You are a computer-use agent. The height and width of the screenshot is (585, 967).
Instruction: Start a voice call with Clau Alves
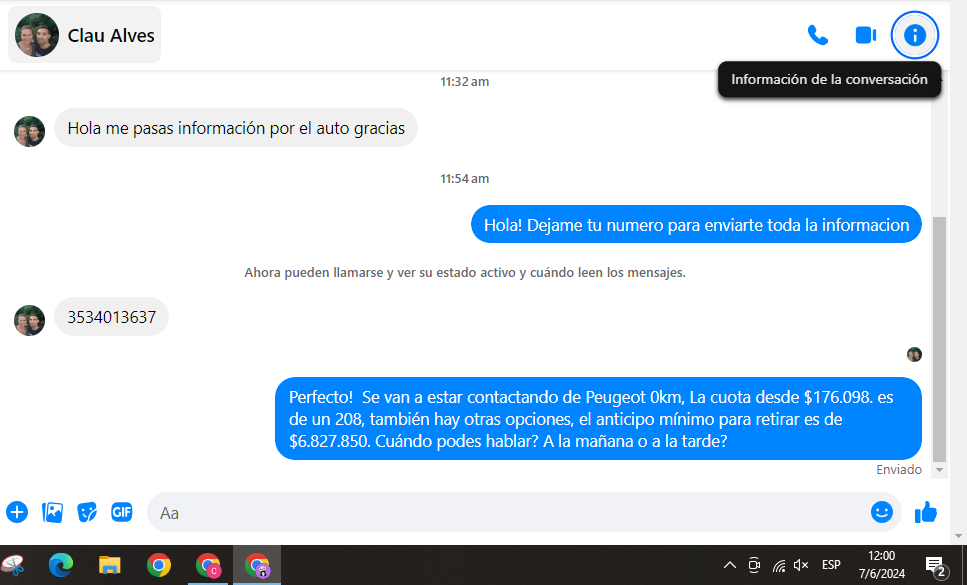tap(818, 35)
